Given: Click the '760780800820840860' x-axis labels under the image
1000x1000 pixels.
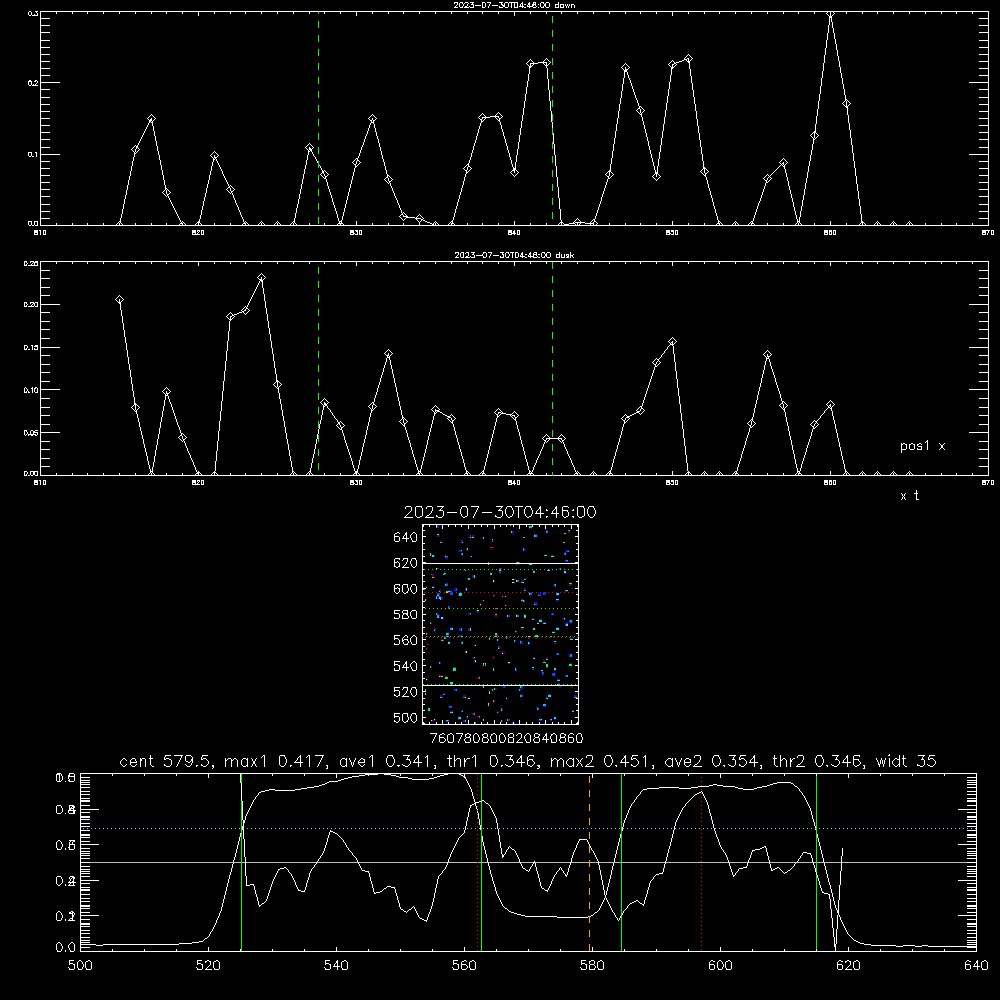Looking at the screenshot, I should pyautogui.click(x=506, y=738).
